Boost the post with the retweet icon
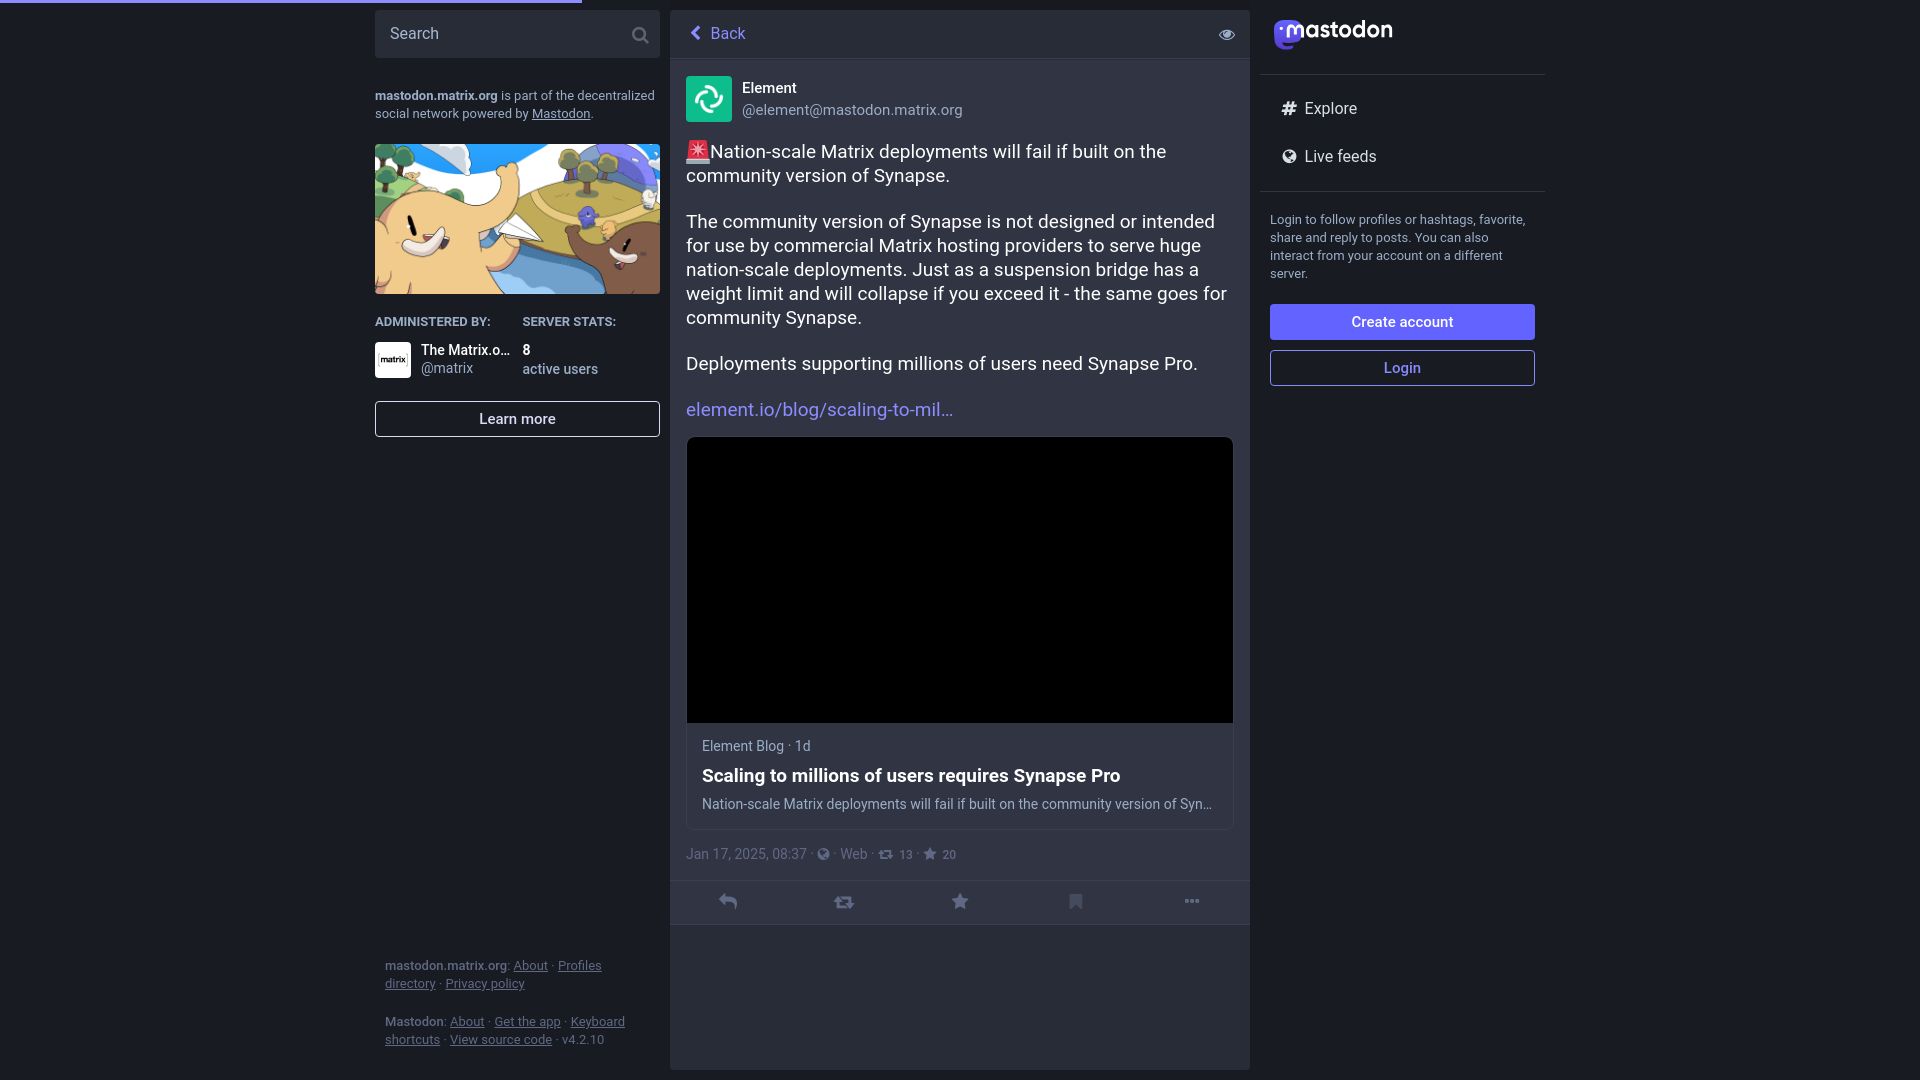1920x1080 pixels. pos(844,902)
